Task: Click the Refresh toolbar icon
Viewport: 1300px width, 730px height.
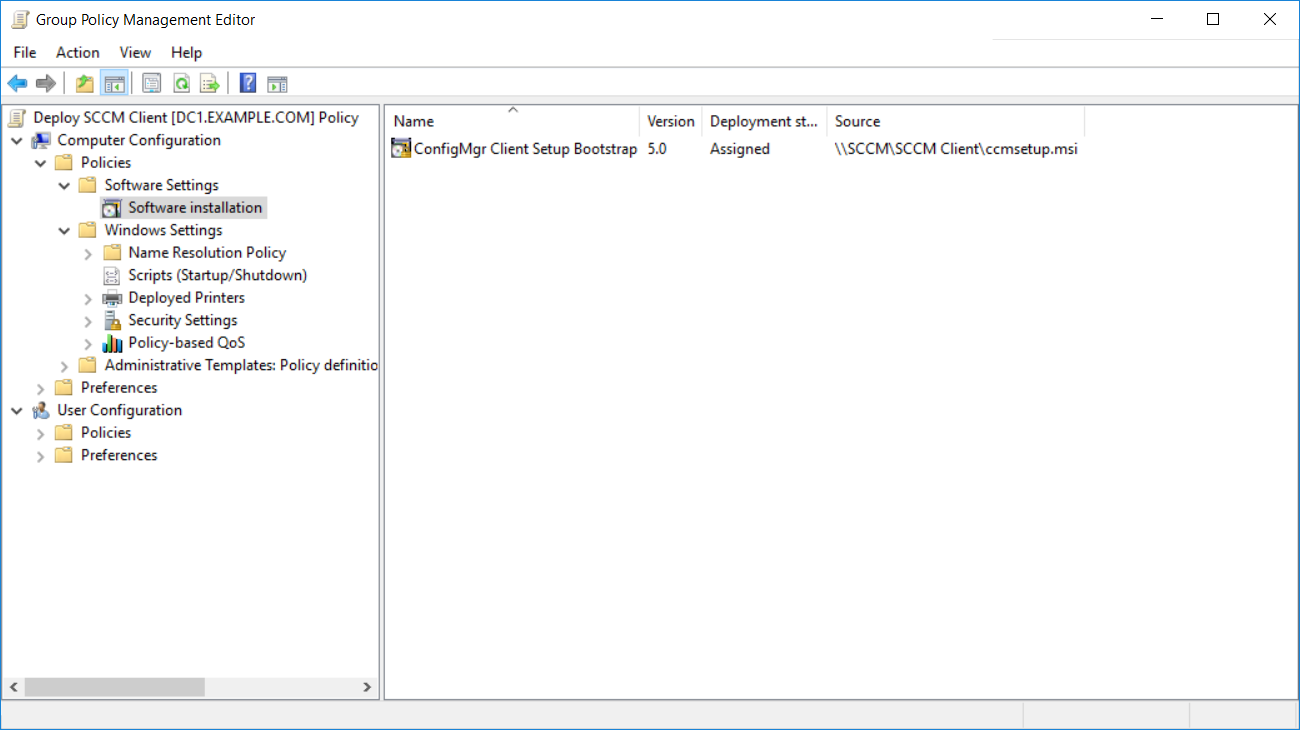Action: (181, 83)
